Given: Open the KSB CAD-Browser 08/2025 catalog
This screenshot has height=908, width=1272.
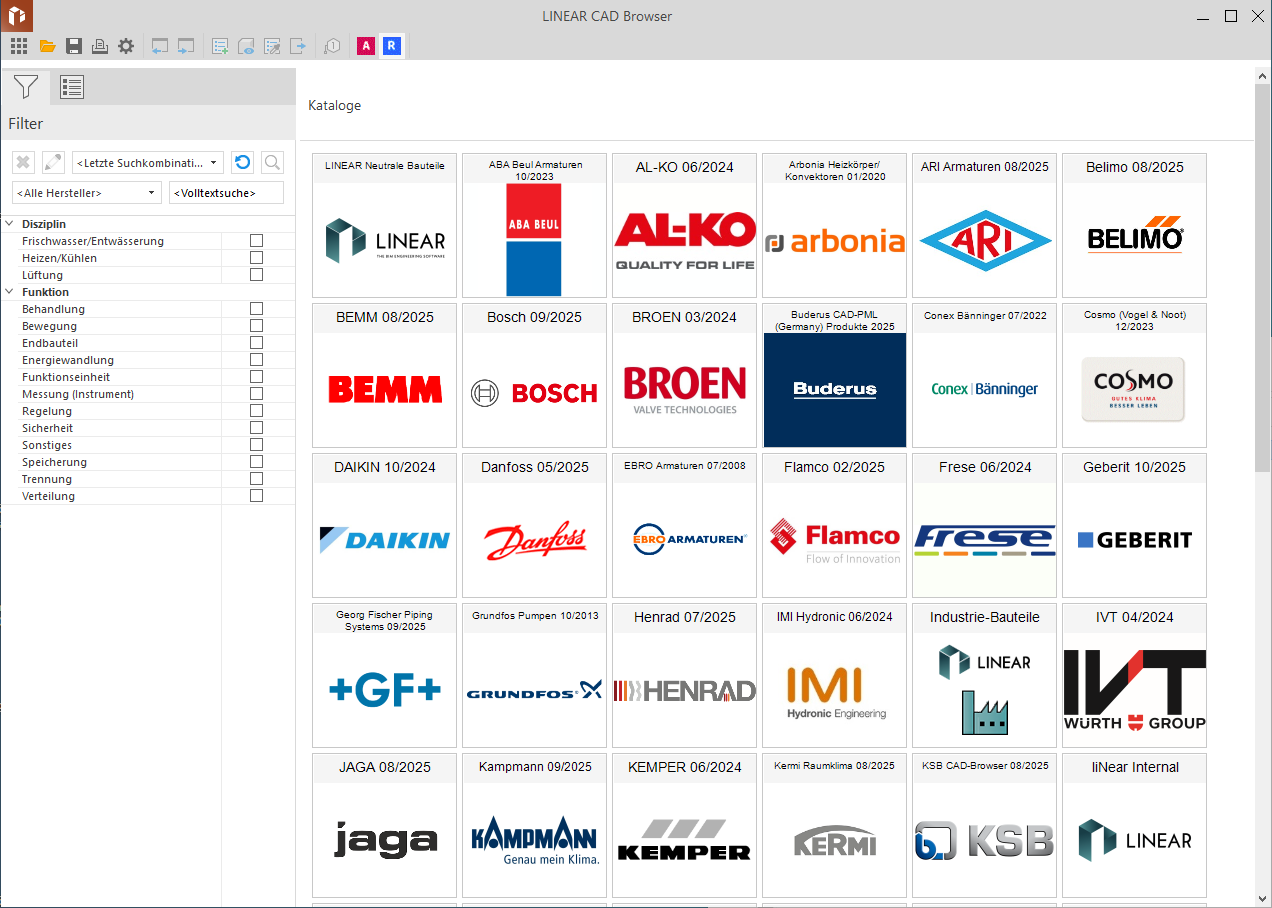Looking at the screenshot, I should click(984, 825).
